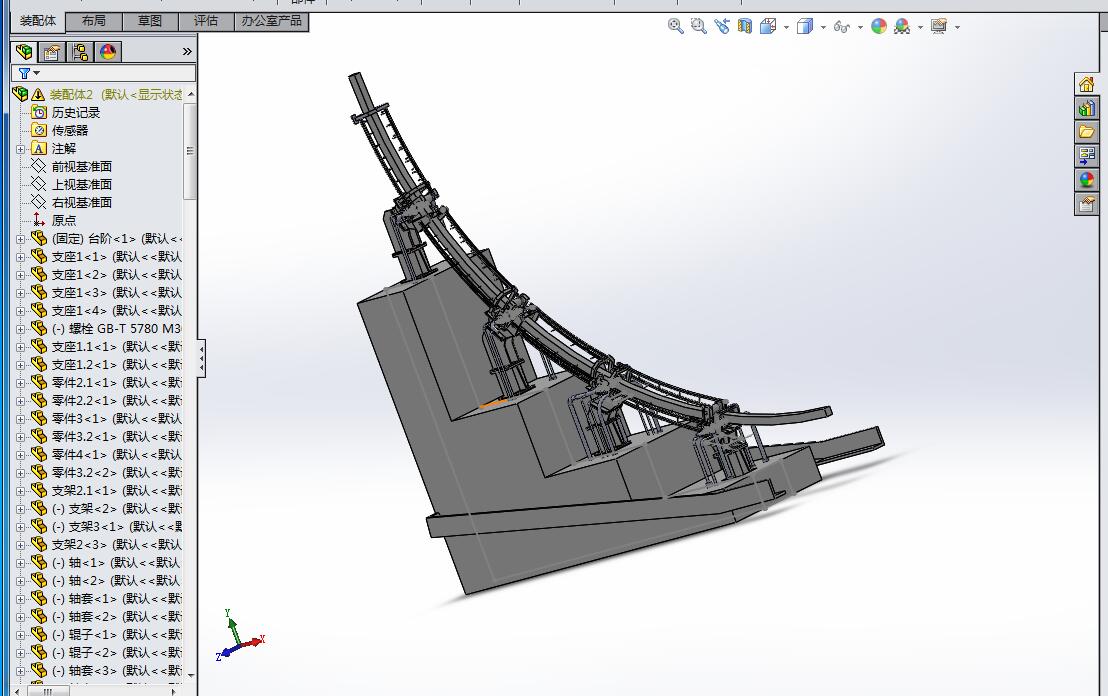Select the 装配体2 root assembly node
Image resolution: width=1108 pixels, height=696 pixels.
116,95
